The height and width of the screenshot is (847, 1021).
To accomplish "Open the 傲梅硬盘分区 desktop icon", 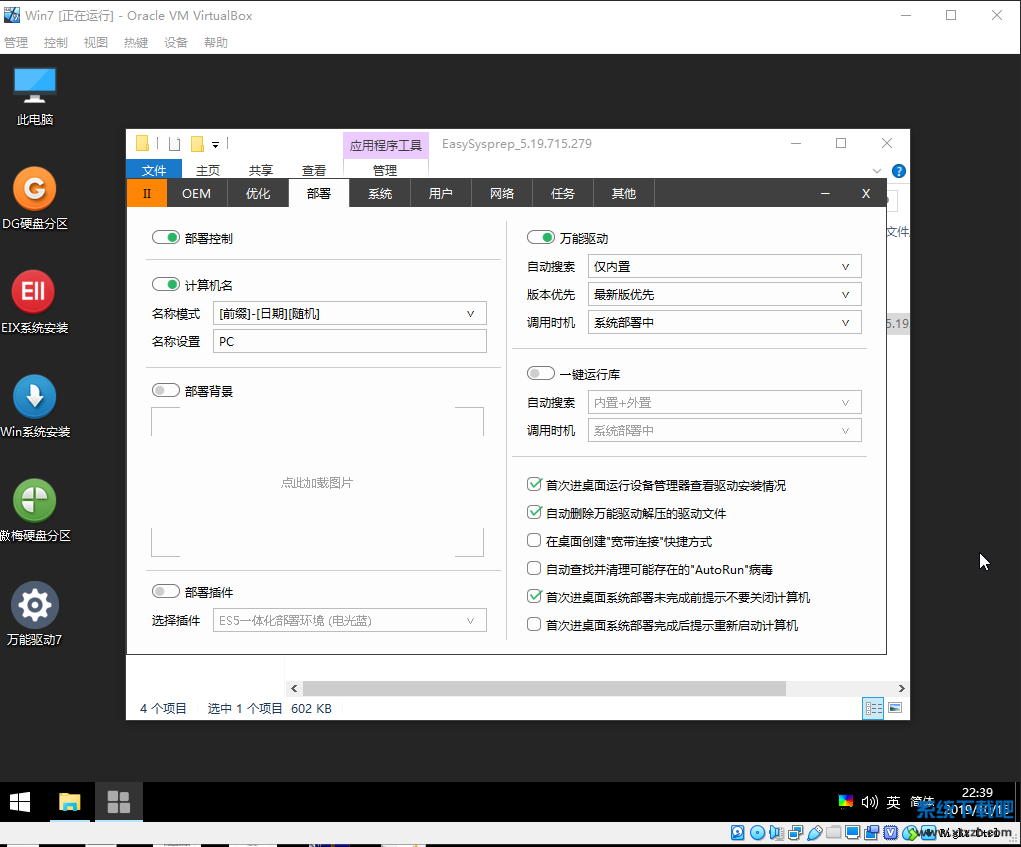I will 34,501.
